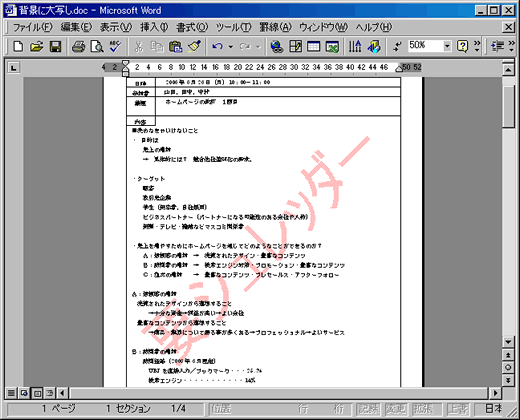Paste from clipboard using the toolbar icon
520x420 pixels.
[175, 46]
